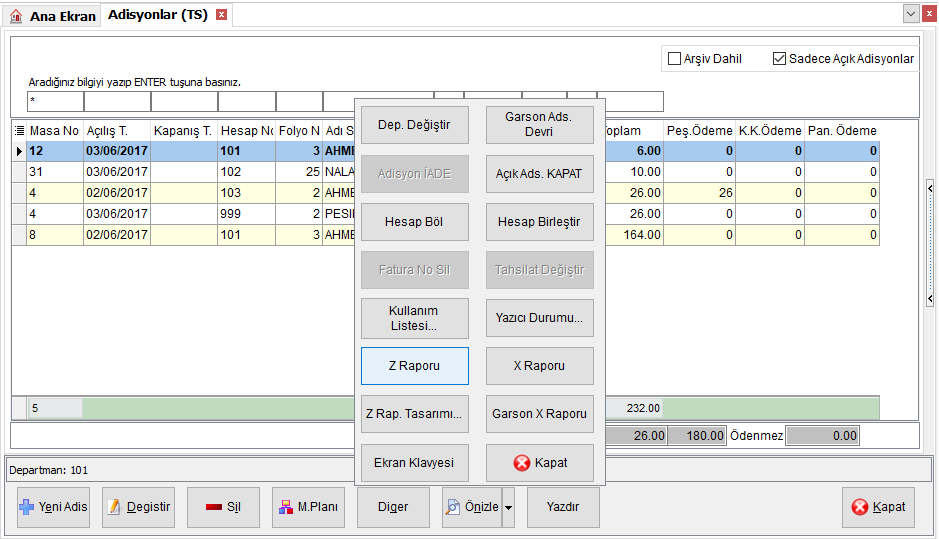Click the bottom-right Kapat button
The image size is (939, 539).
point(879,507)
